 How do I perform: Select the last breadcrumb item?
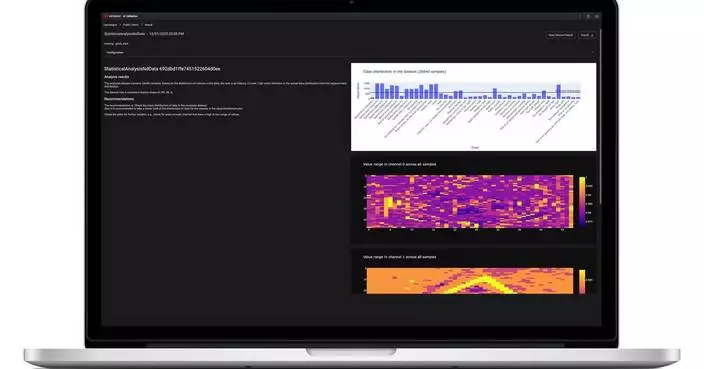(x=148, y=25)
